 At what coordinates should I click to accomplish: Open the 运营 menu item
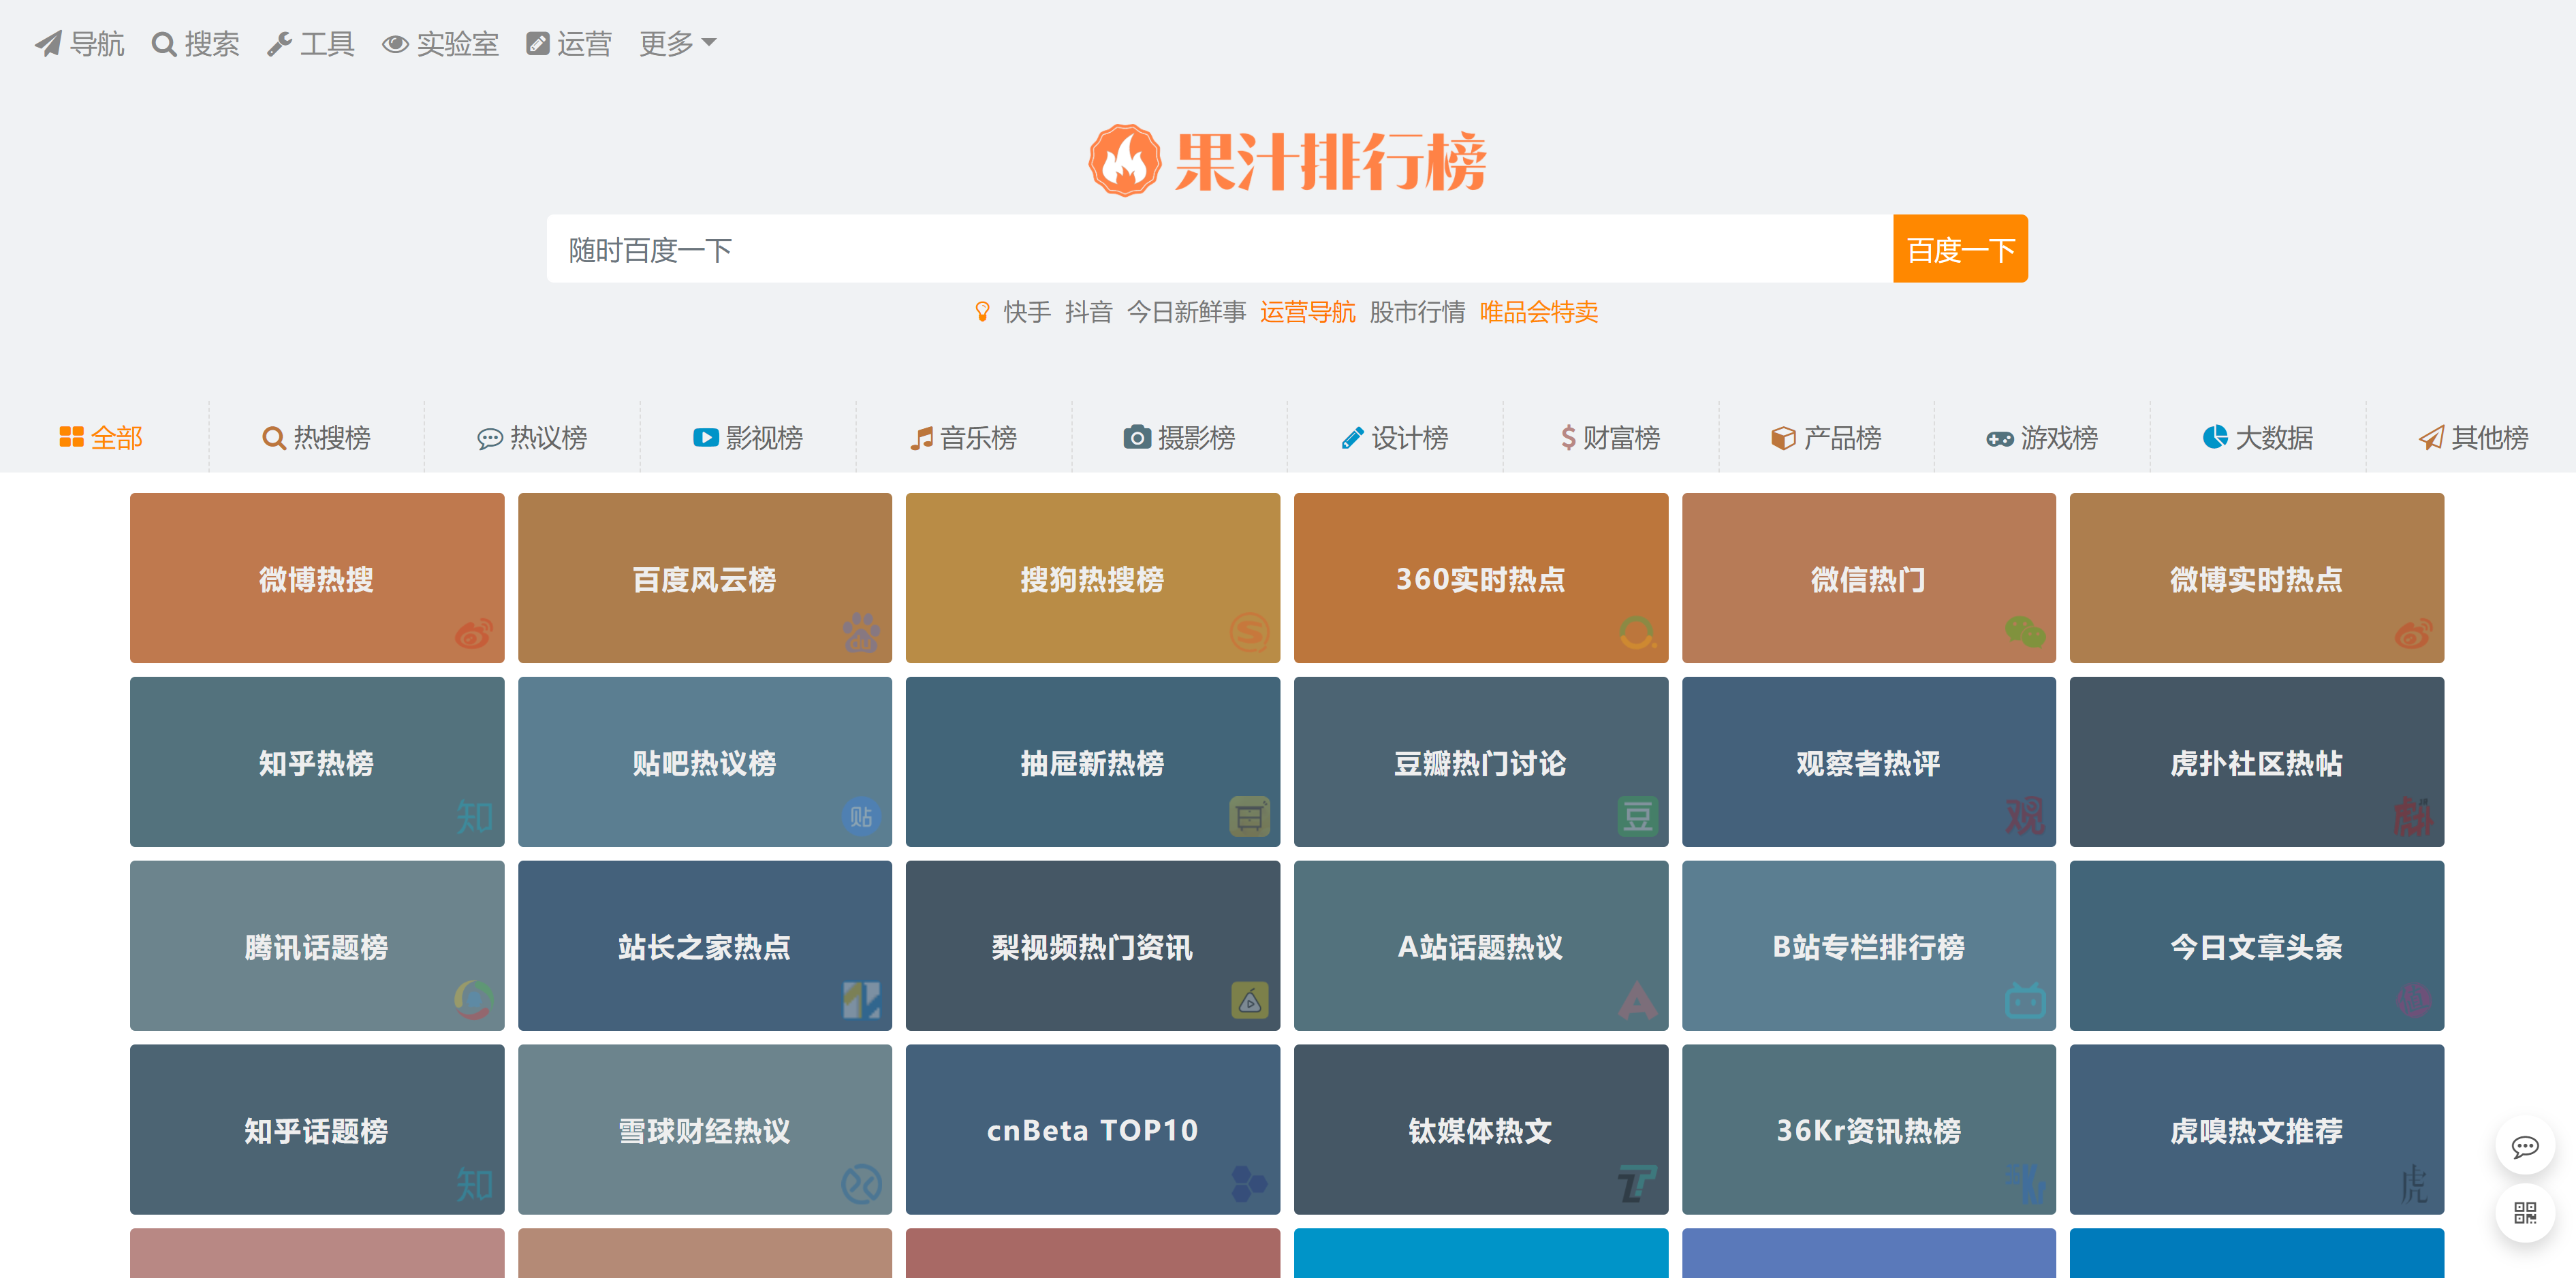point(569,44)
